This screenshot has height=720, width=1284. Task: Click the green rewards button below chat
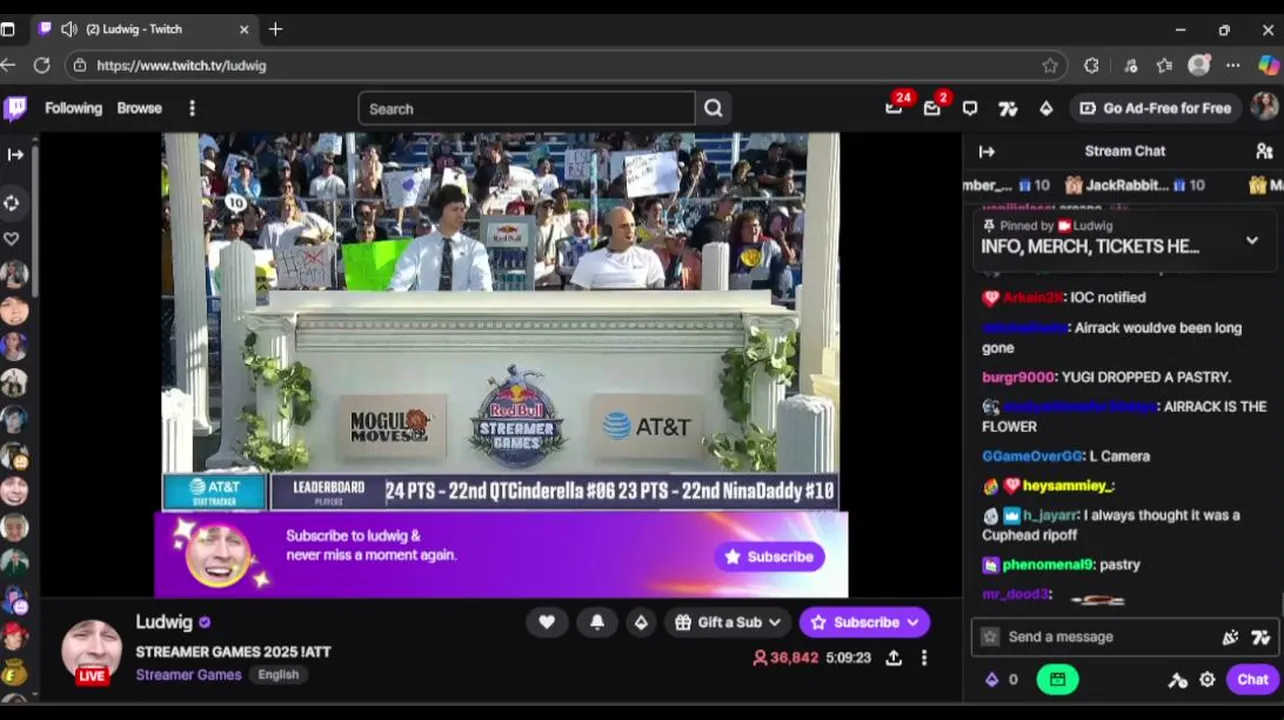click(1058, 679)
